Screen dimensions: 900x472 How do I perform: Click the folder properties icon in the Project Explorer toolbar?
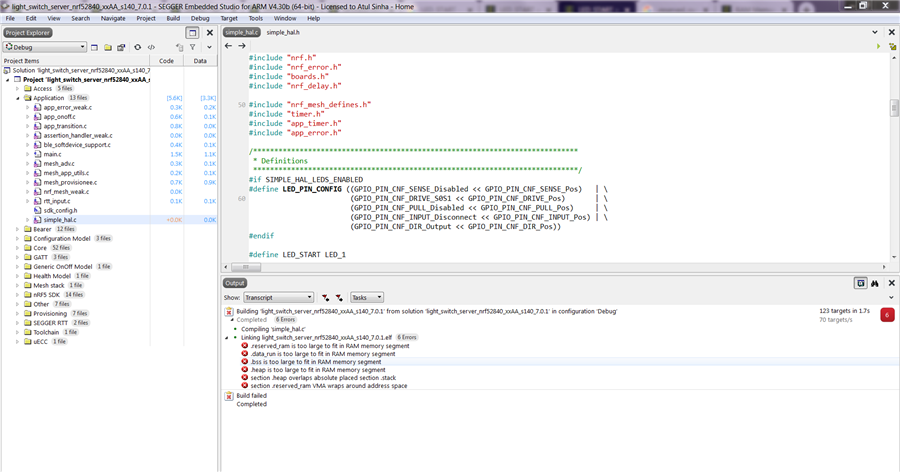point(121,47)
